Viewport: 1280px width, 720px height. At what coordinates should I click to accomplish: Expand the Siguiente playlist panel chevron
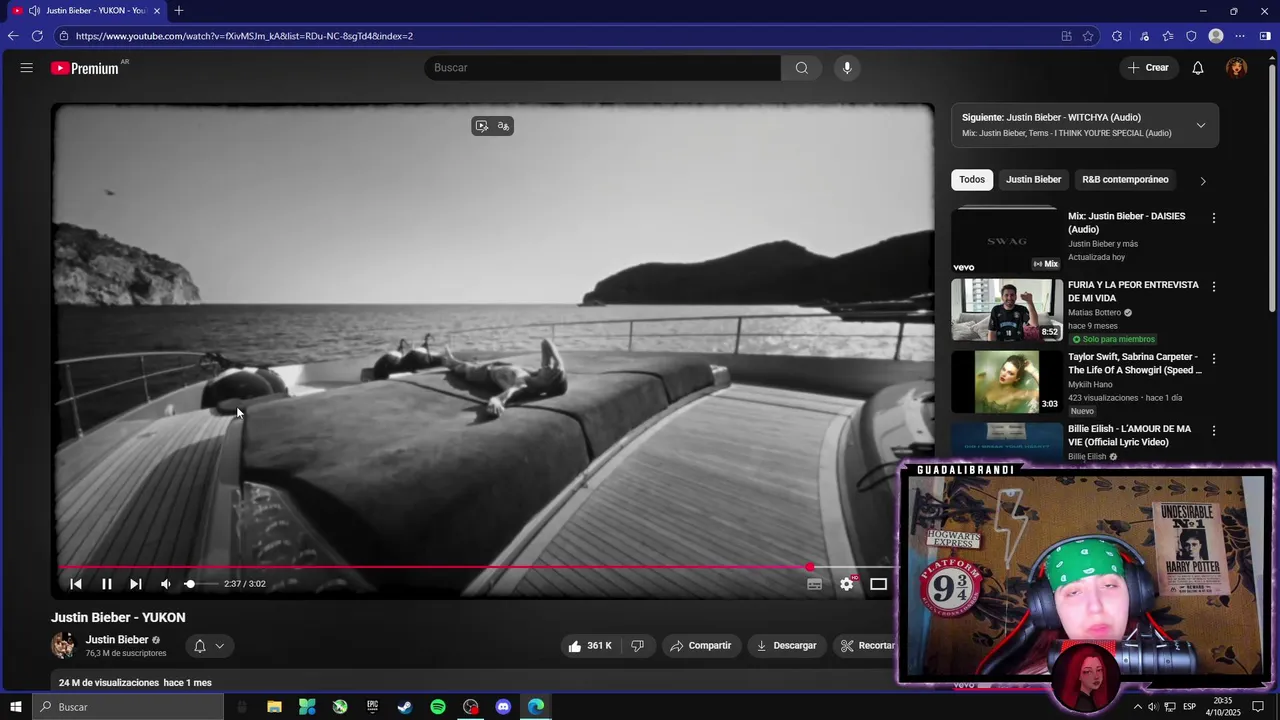click(x=1201, y=125)
